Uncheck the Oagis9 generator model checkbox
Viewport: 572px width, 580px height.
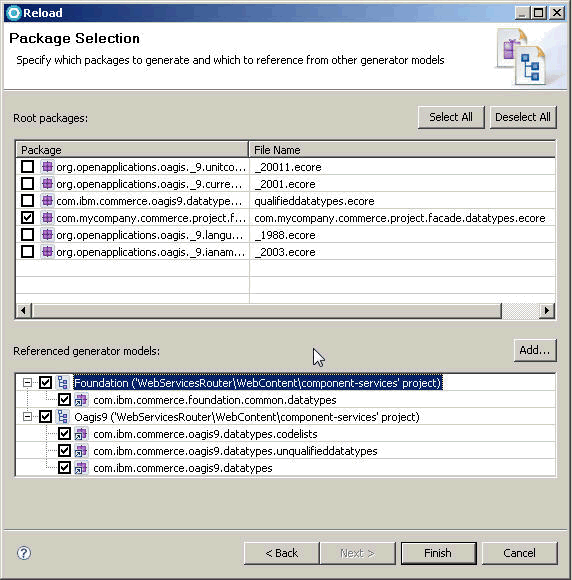point(46,417)
